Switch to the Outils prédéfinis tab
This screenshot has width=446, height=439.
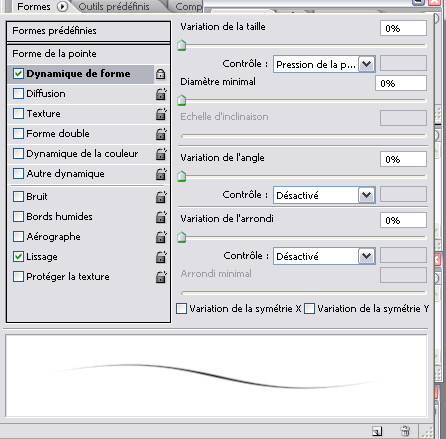(x=114, y=6)
